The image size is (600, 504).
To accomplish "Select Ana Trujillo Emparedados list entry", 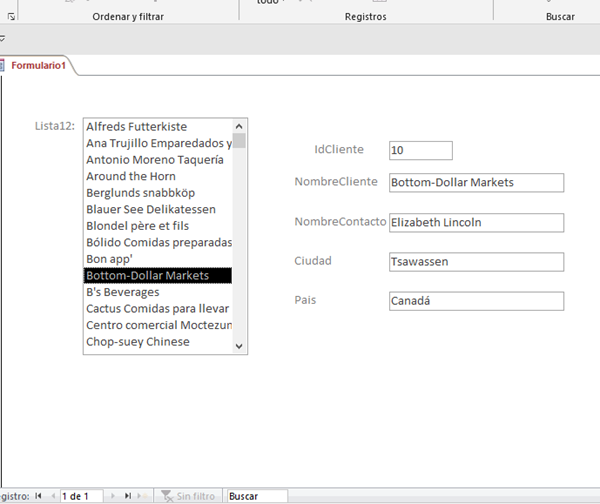I will tap(158, 143).
